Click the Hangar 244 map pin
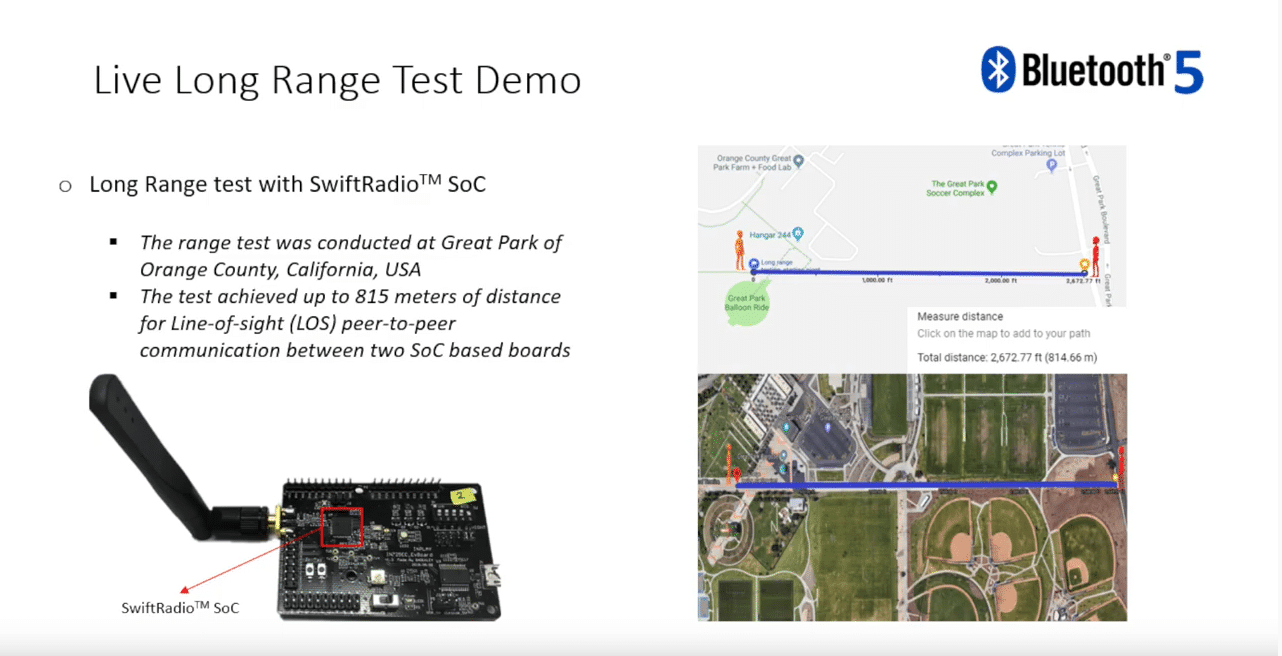 [799, 233]
